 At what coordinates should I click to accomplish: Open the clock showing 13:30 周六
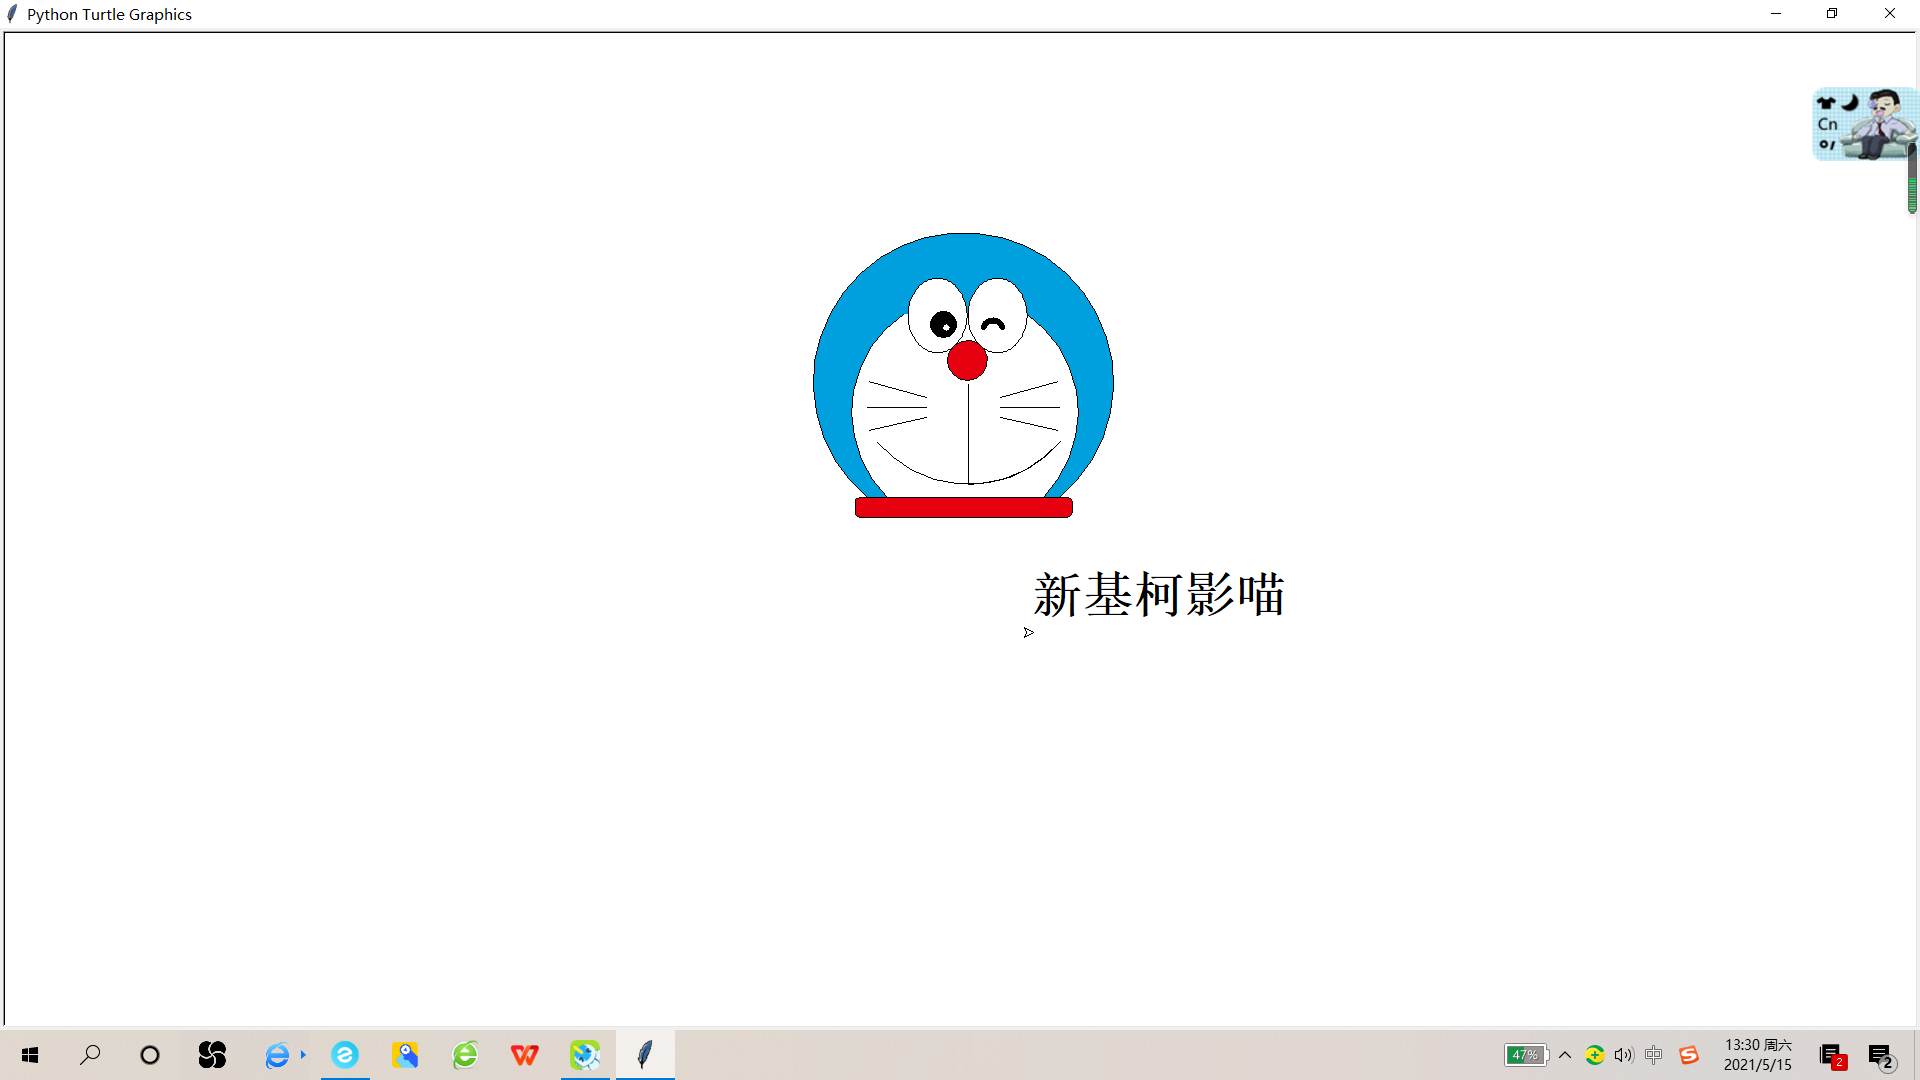(1758, 1055)
